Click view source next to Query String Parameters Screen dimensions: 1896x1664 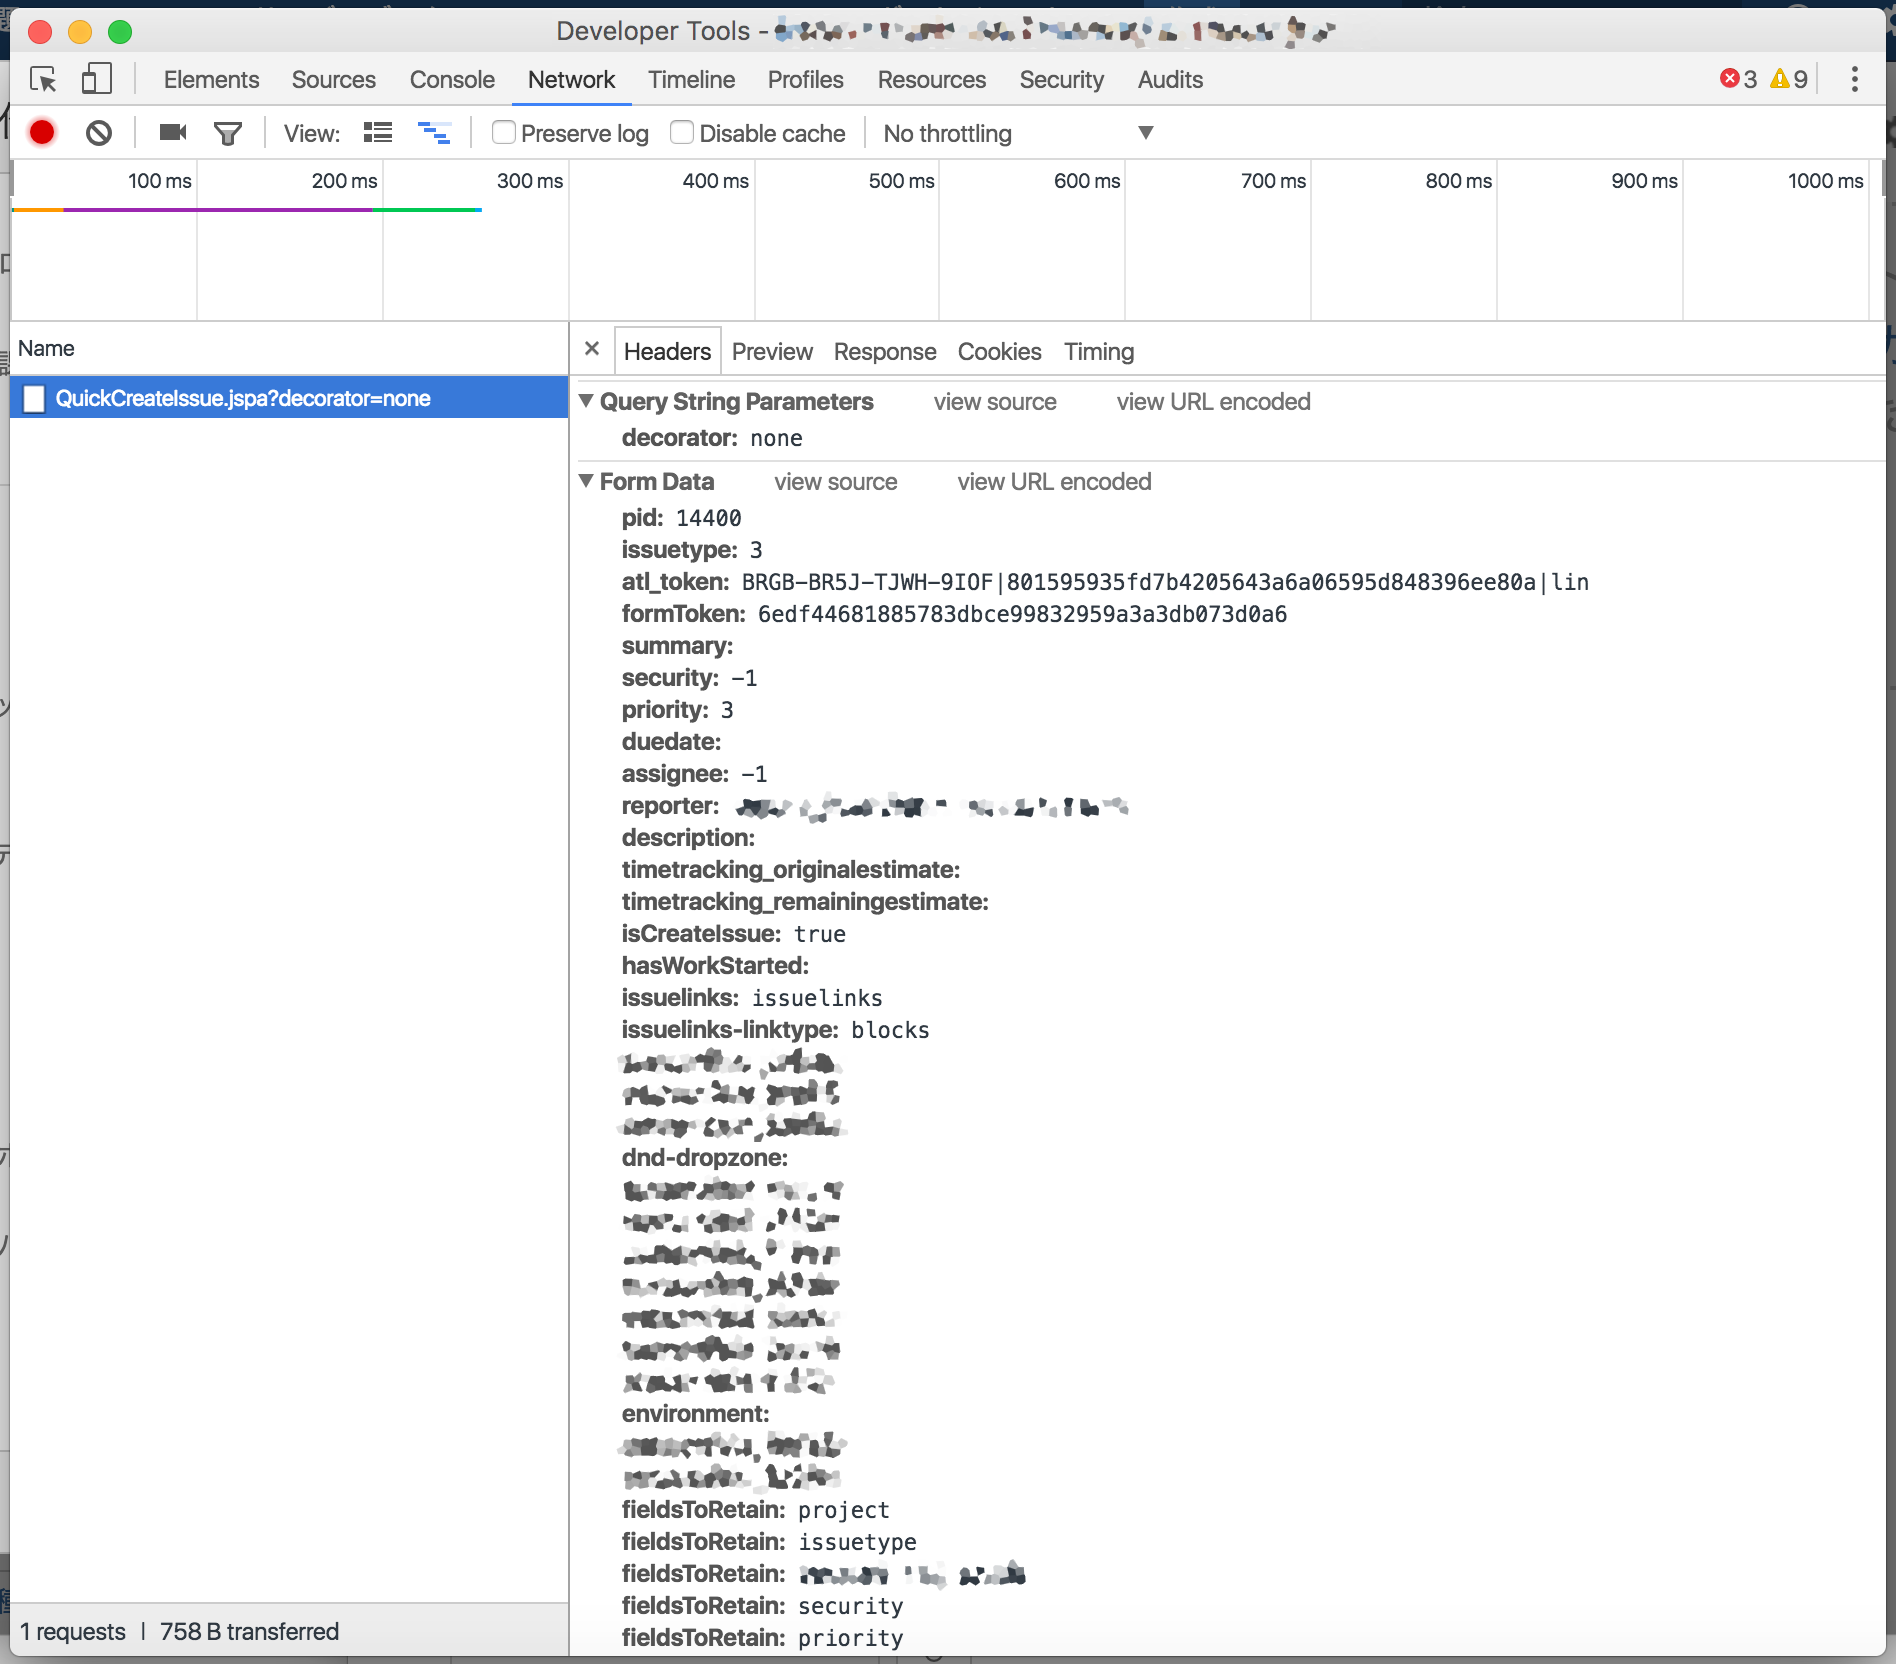pos(995,401)
